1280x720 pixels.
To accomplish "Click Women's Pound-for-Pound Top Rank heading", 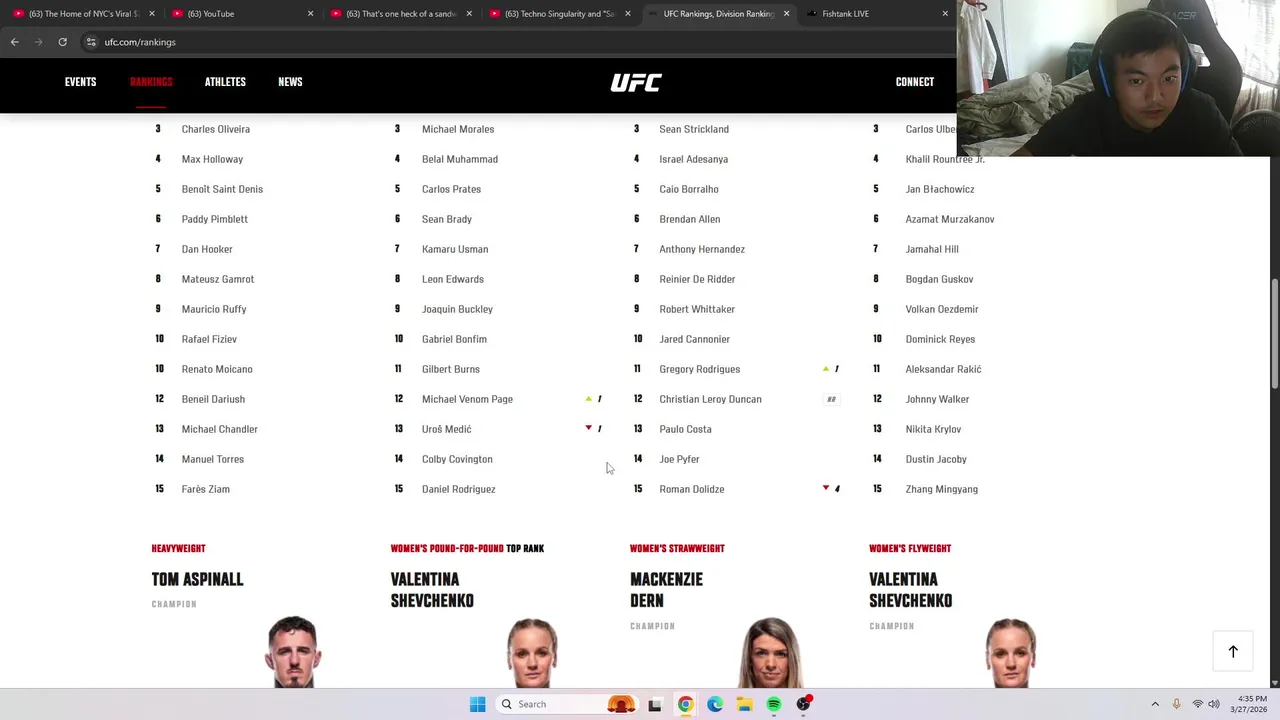I will point(467,548).
